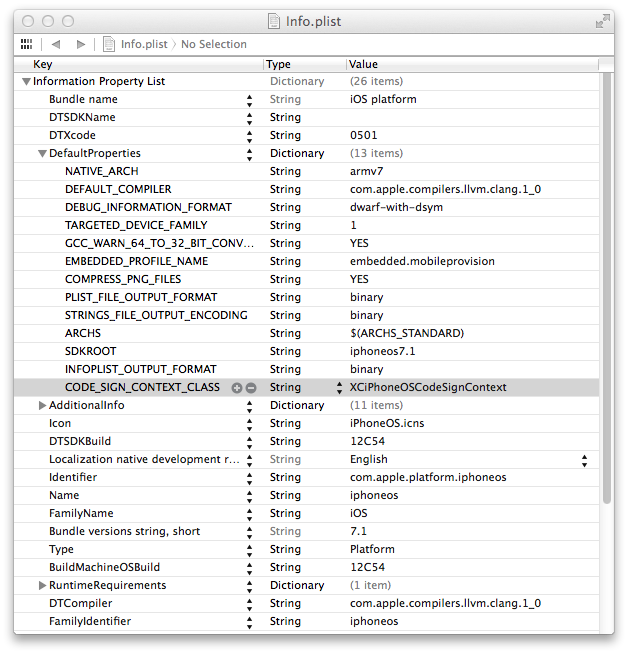Open the key stepper for DTXcode
Image resolution: width=628 pixels, height=654 pixels.
[x=249, y=136]
